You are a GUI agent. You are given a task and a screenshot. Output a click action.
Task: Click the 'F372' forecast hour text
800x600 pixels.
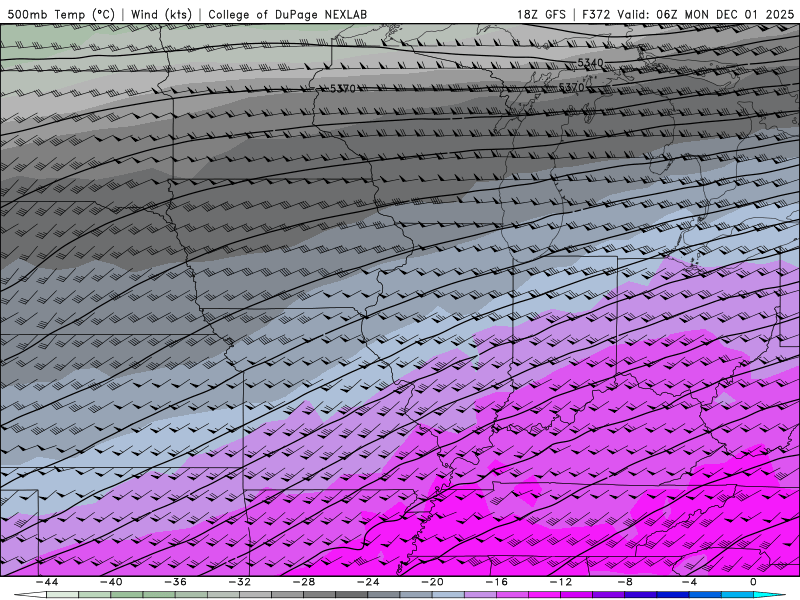(x=596, y=14)
